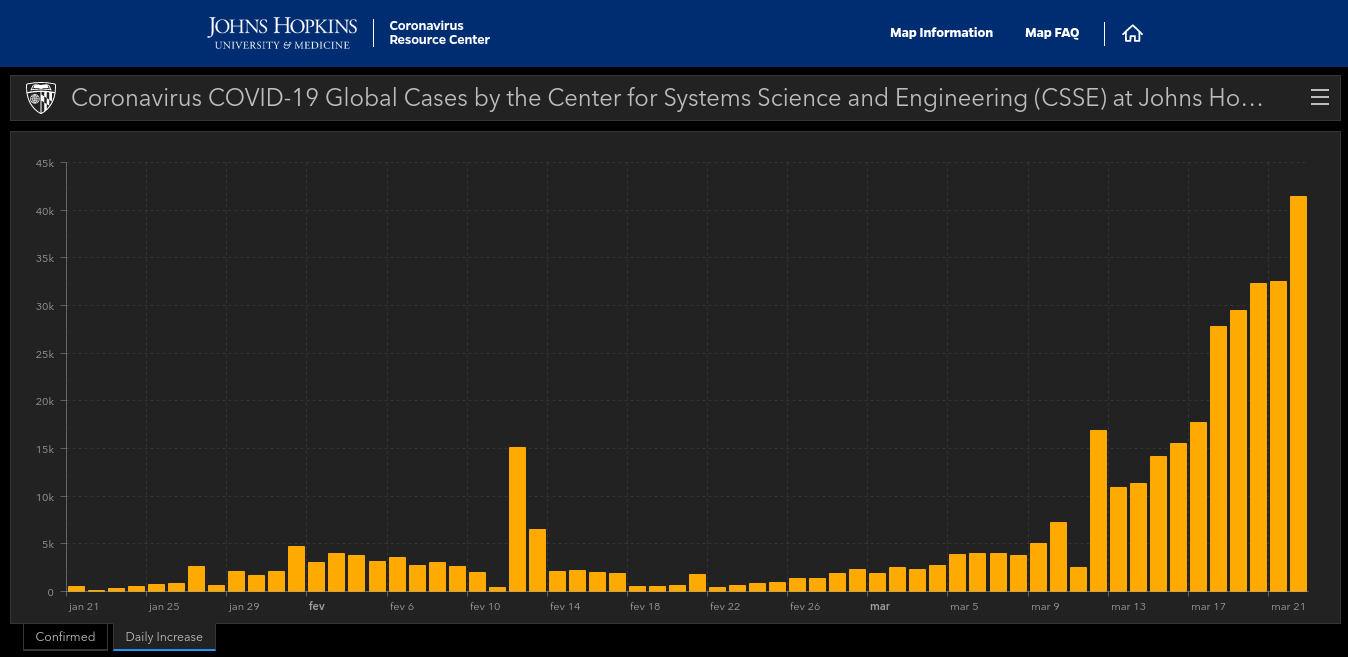
Task: Open the hamburger menu beside dashboard title
Action: click(x=1319, y=97)
